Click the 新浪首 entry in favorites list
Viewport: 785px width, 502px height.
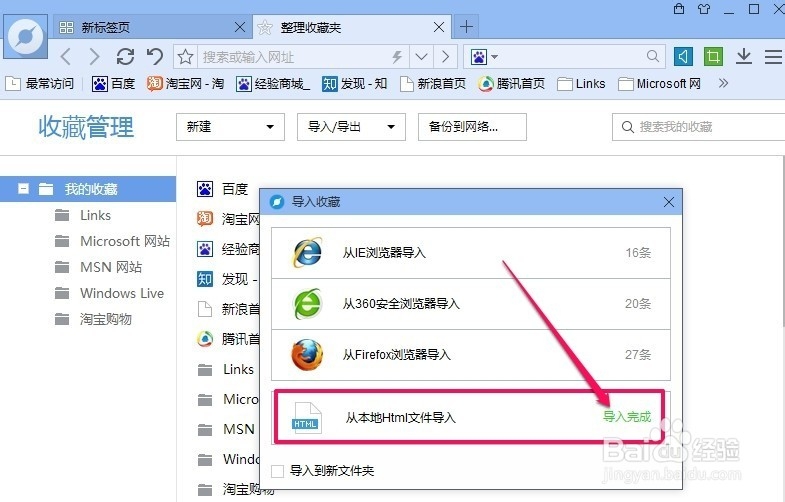[228, 309]
